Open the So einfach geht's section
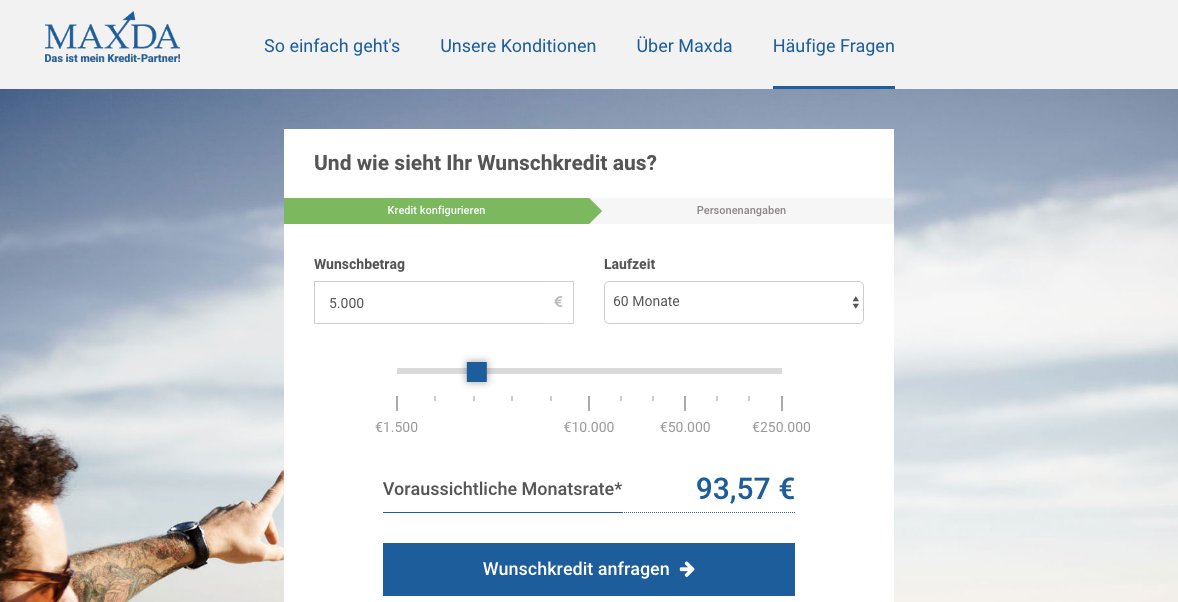Image resolution: width=1178 pixels, height=602 pixels. 331,45
